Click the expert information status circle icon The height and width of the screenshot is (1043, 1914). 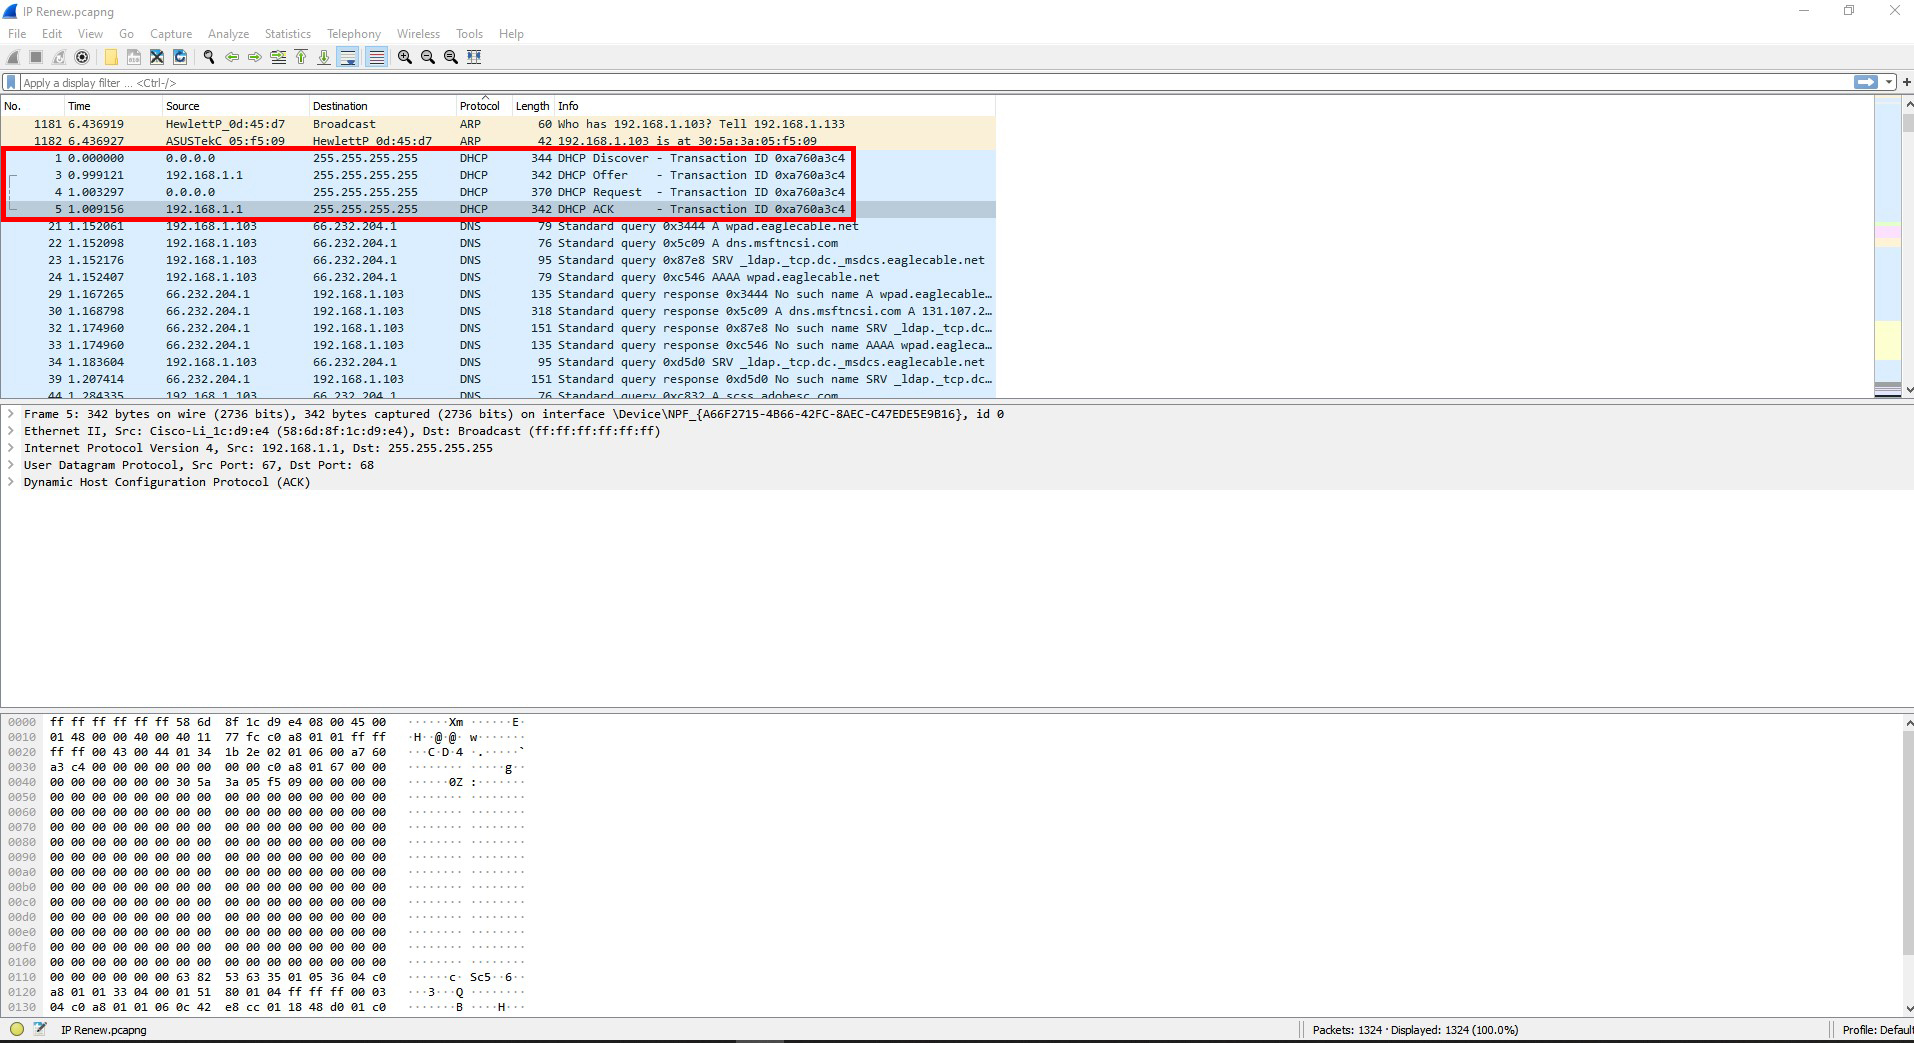(17, 1029)
